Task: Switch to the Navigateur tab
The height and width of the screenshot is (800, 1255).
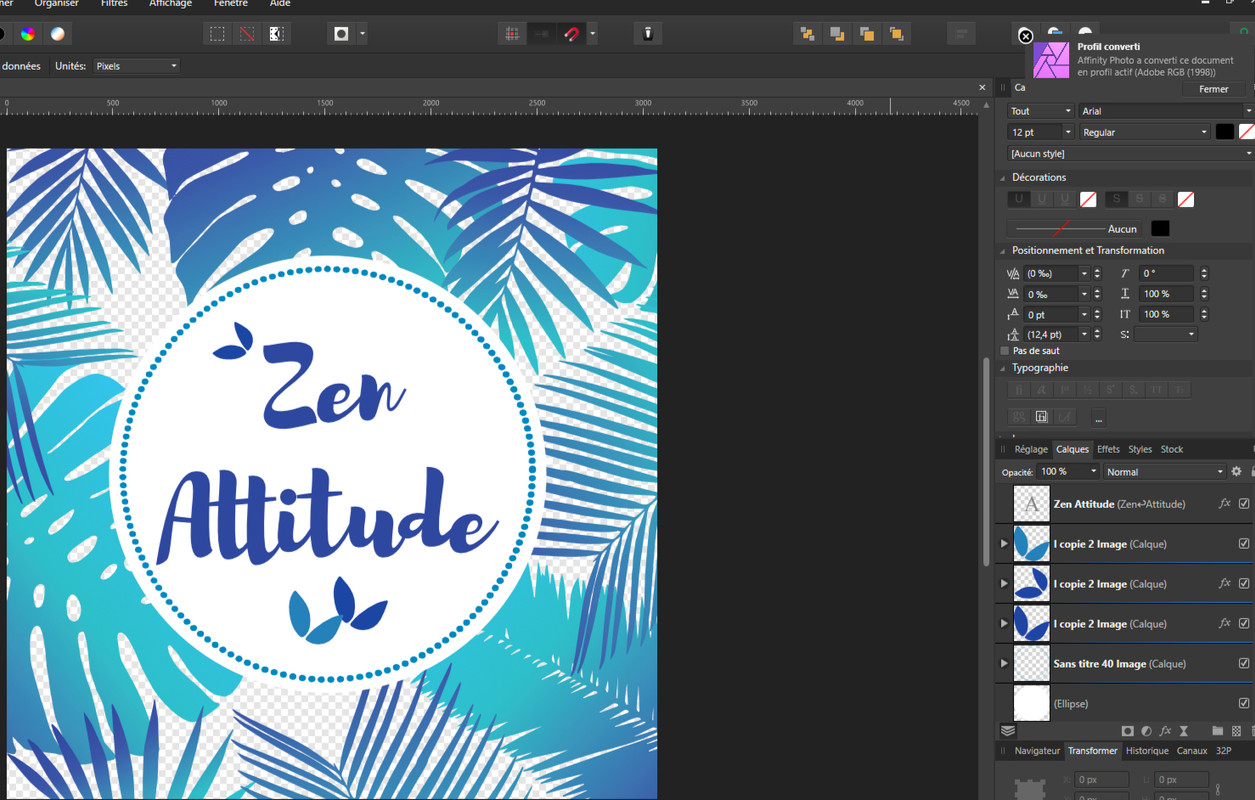Action: click(1037, 751)
